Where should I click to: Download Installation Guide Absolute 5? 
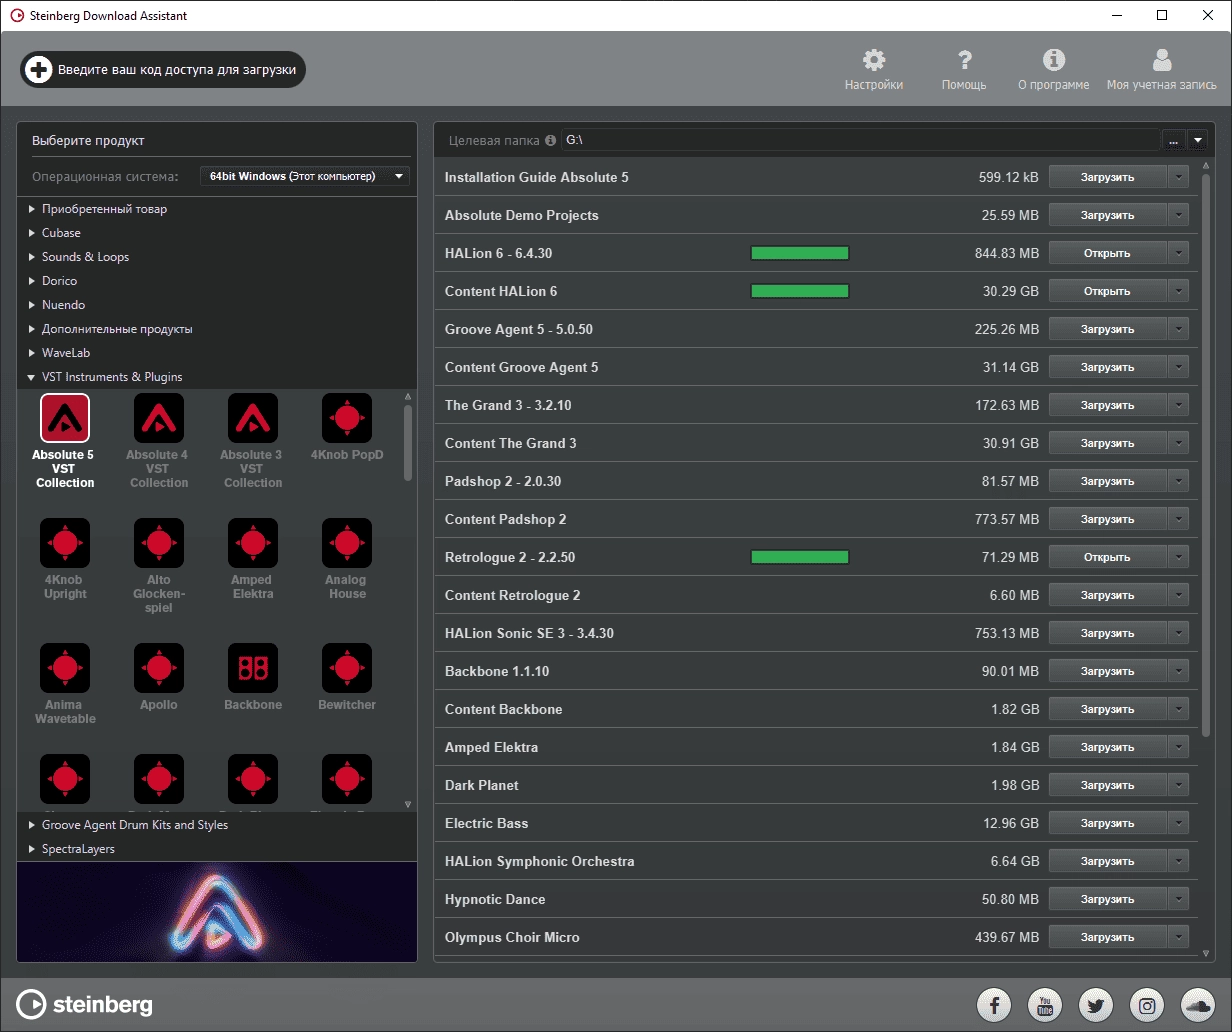[x=1107, y=177]
